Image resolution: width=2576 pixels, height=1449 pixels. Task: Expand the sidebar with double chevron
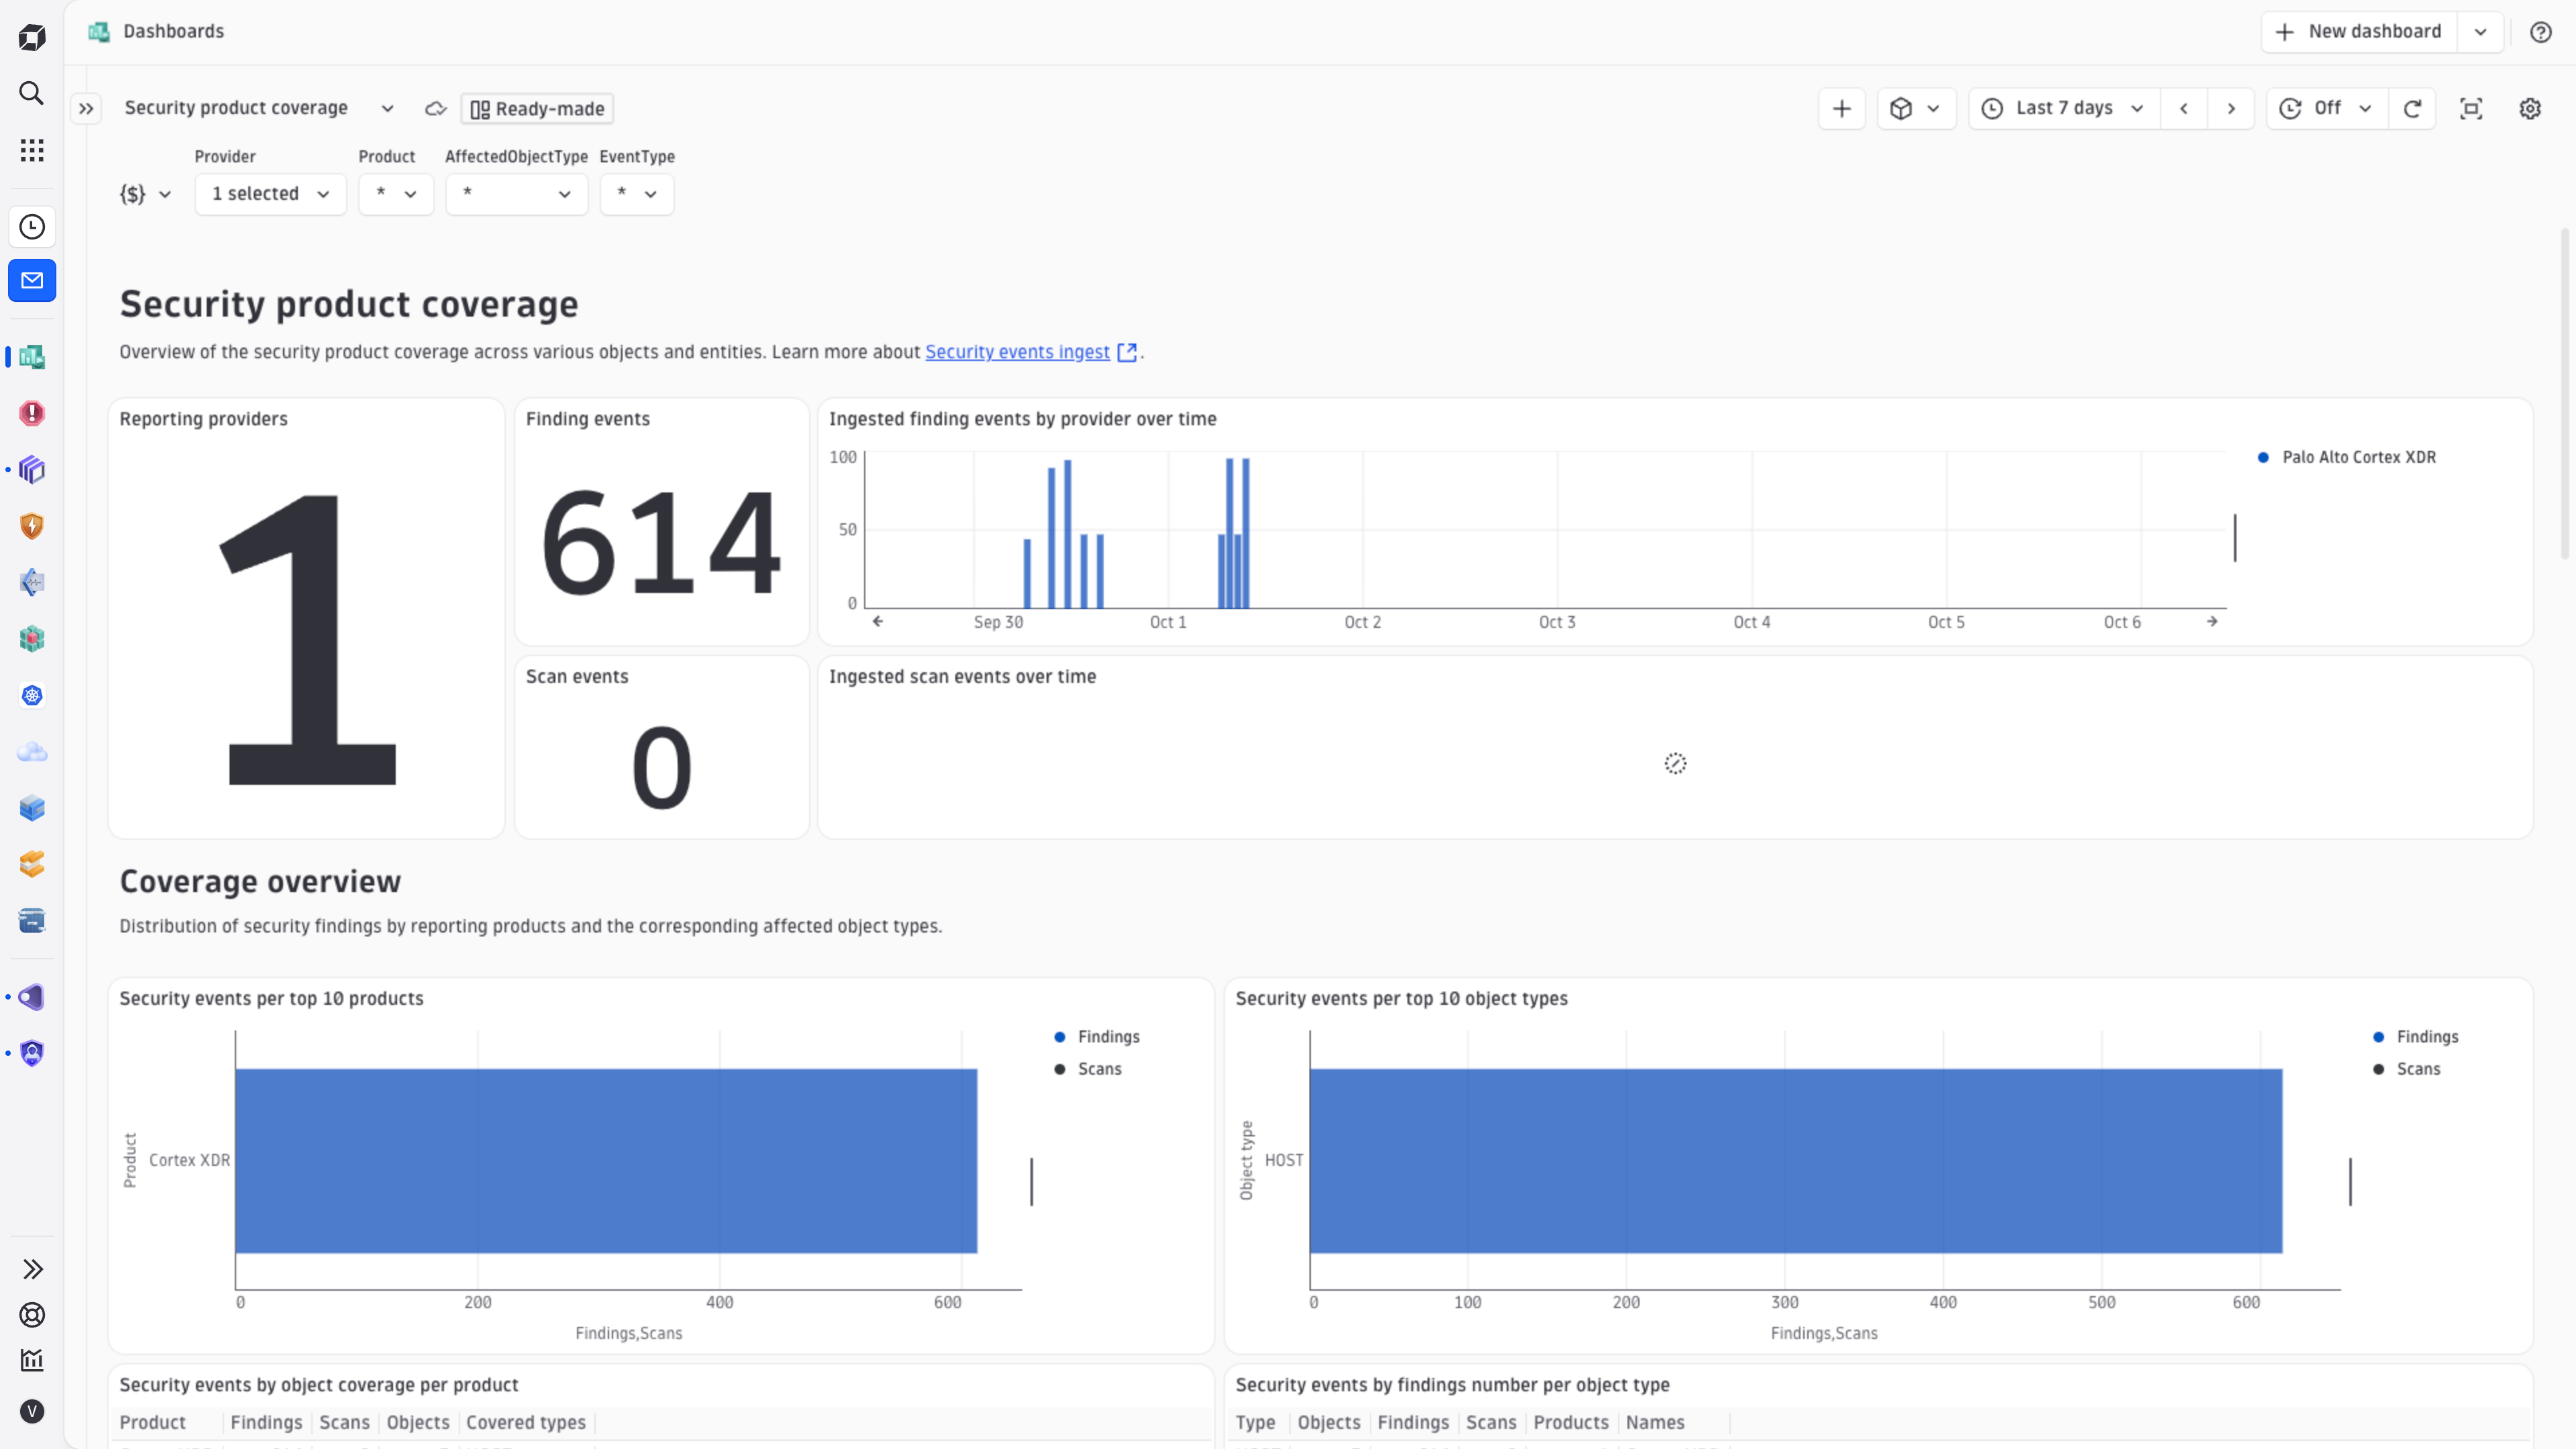pos(32,1269)
